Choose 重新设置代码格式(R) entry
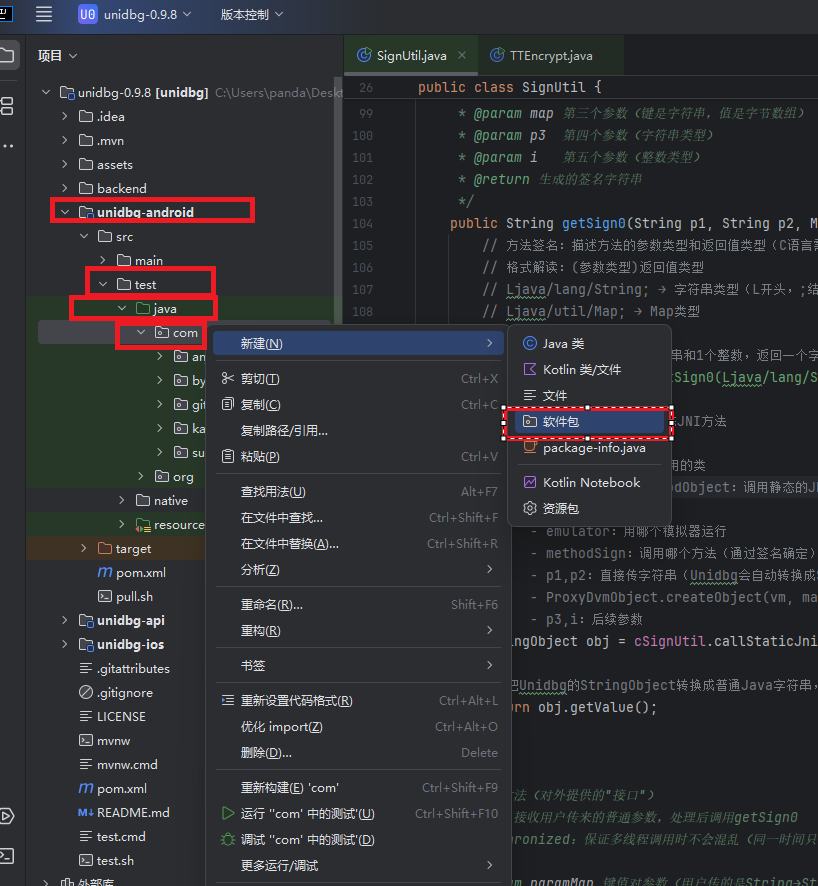 pyautogui.click(x=358, y=701)
